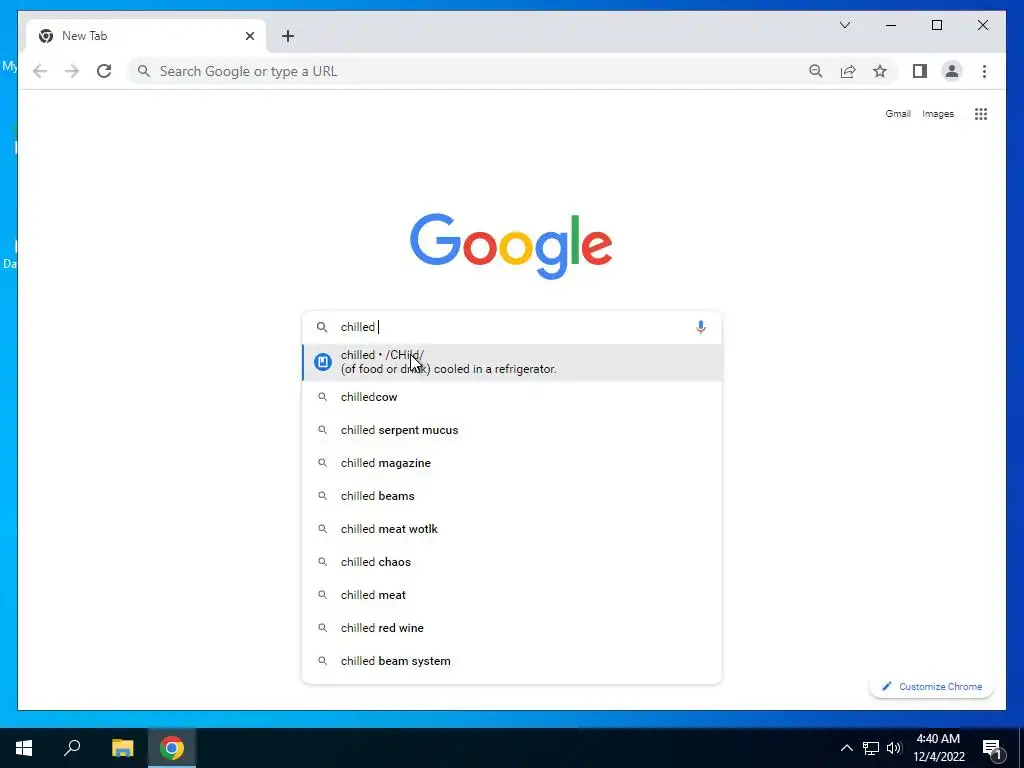Open the Gmail link
Screen dimensions: 1024x768
point(898,114)
